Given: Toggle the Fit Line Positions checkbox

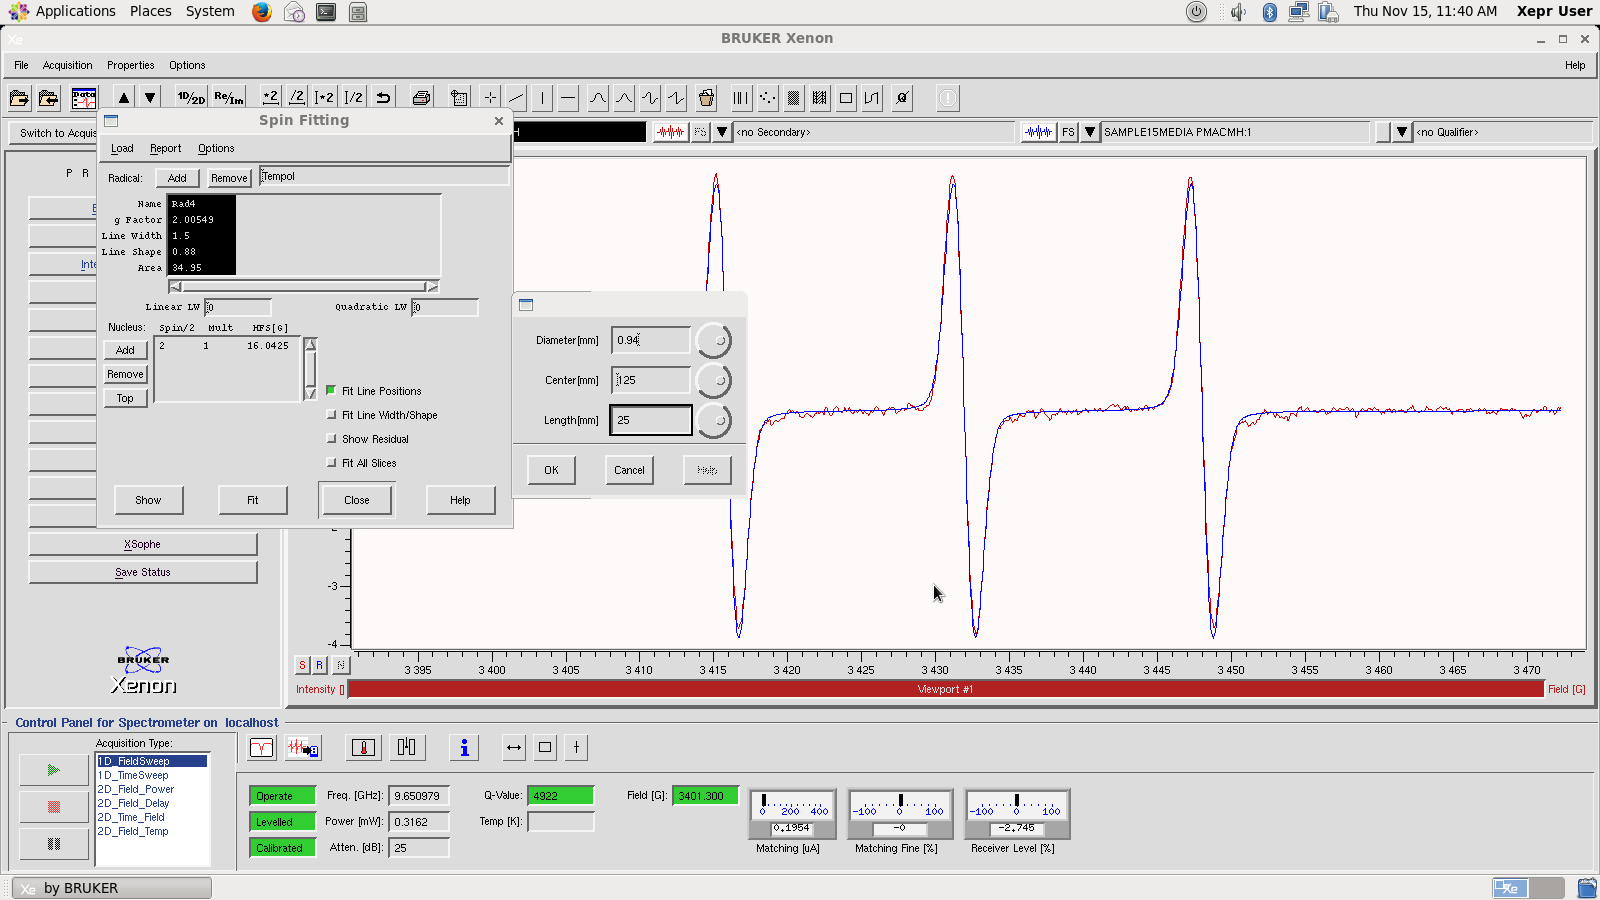Looking at the screenshot, I should [332, 391].
